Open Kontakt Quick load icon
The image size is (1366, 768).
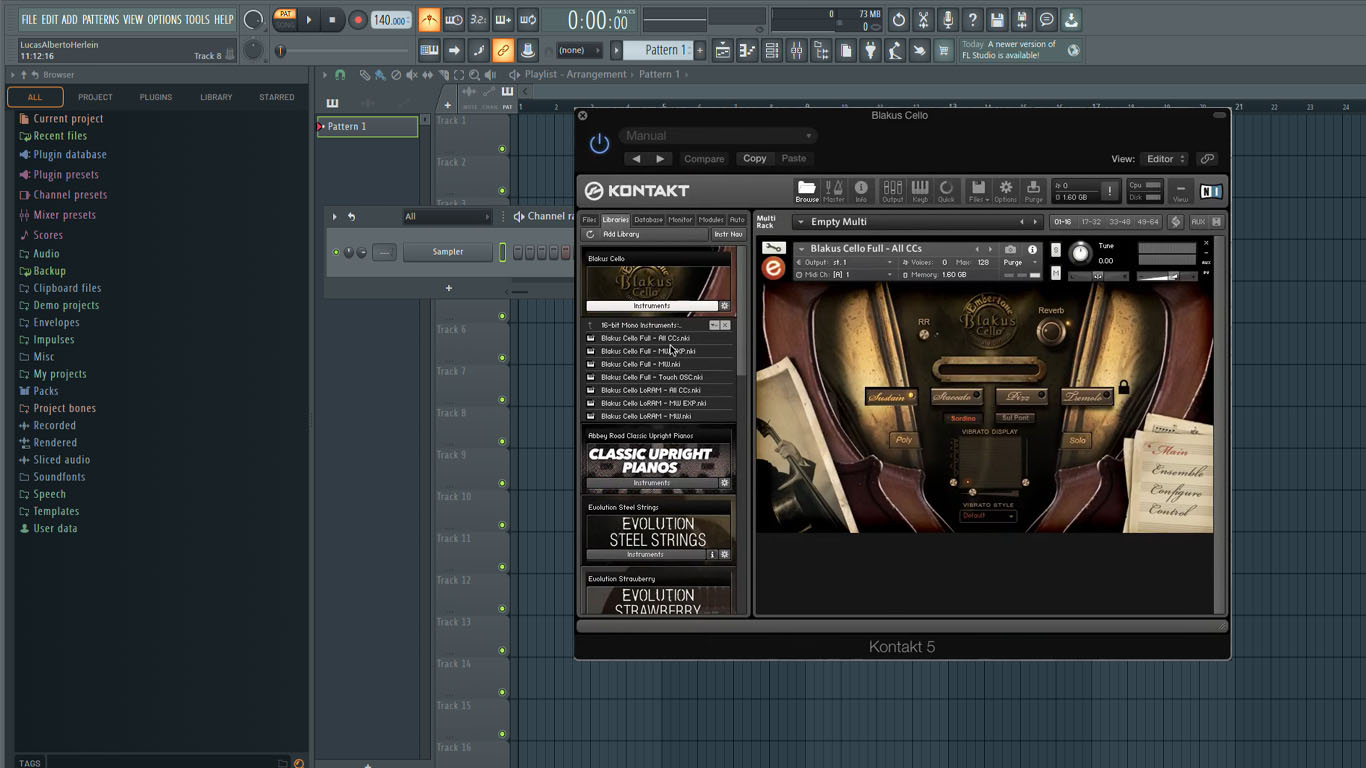946,191
